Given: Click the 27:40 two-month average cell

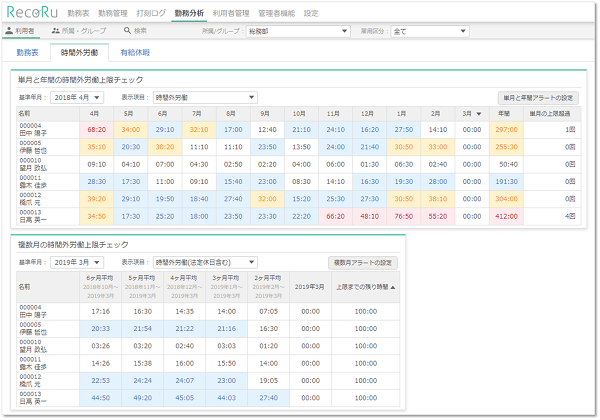Looking at the screenshot, I should 269,398.
